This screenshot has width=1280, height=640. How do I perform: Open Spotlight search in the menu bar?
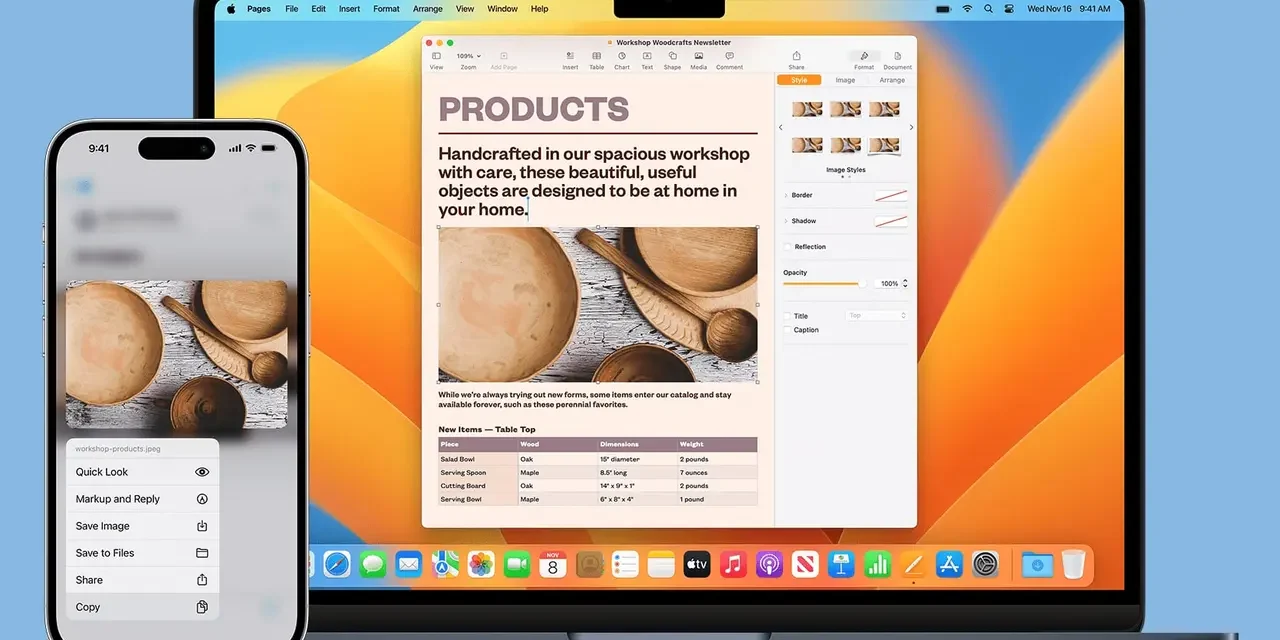(x=989, y=9)
